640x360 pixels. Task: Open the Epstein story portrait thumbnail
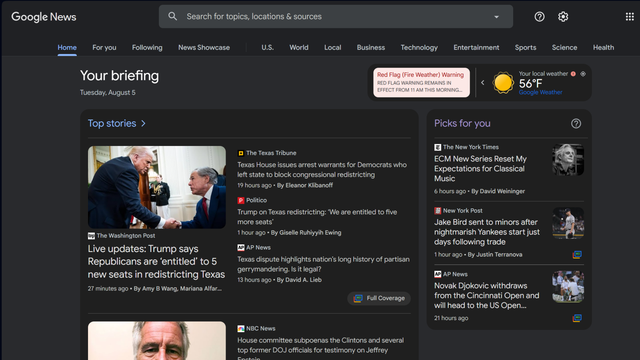[x=157, y=341]
